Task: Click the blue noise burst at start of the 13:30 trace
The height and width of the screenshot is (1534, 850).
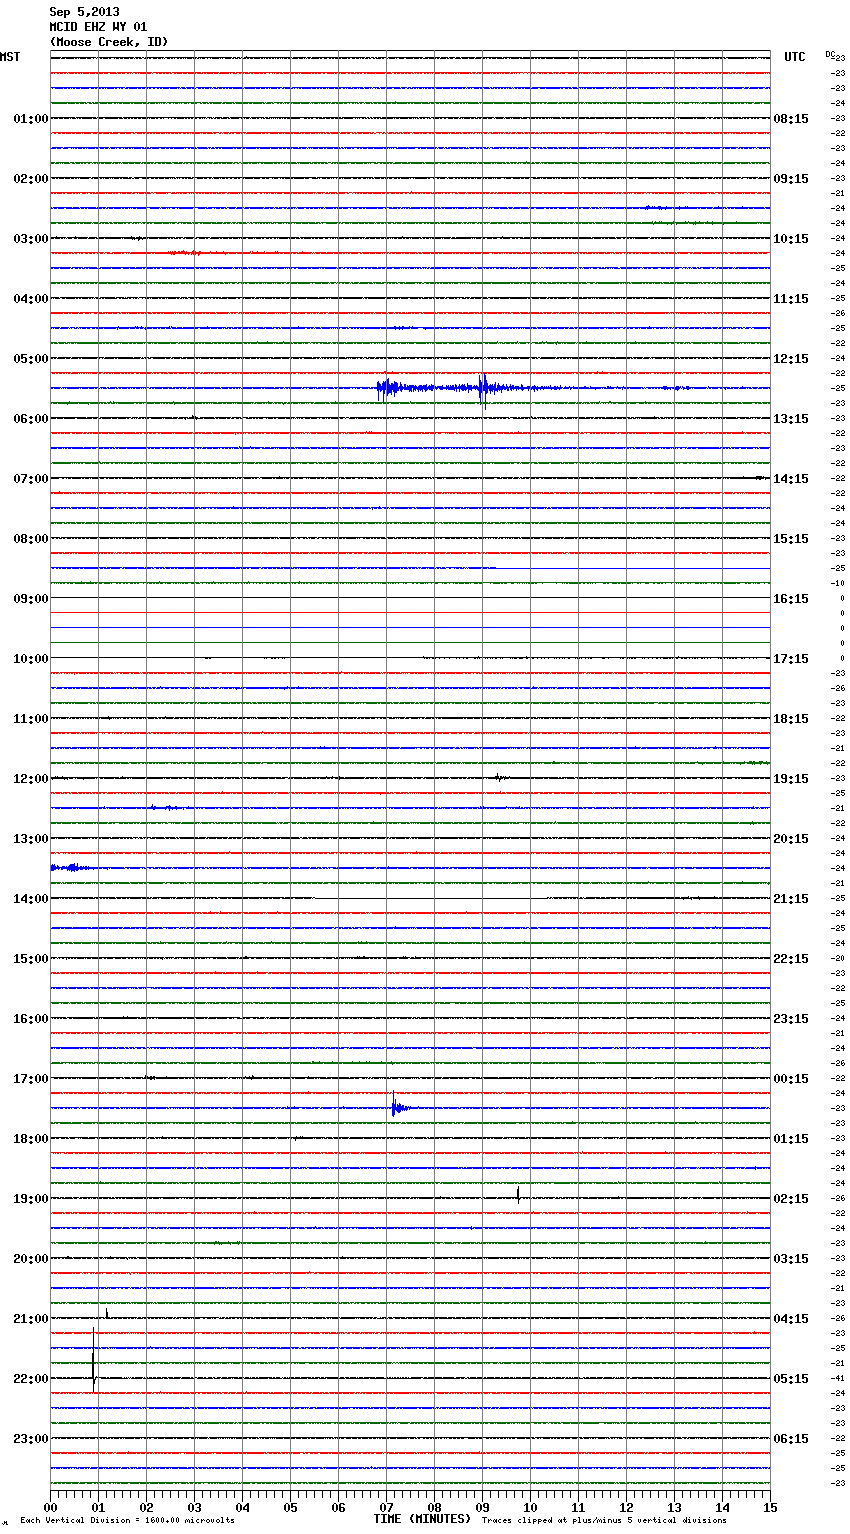Action: [x=70, y=868]
